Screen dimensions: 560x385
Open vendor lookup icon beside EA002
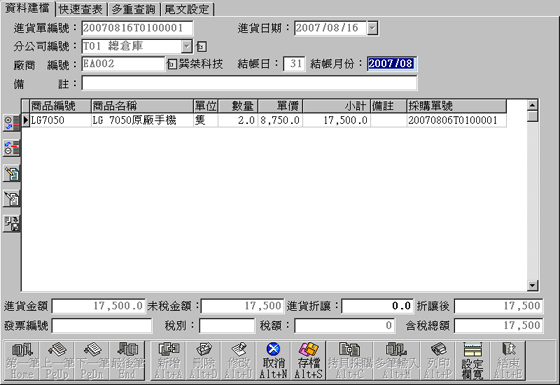point(172,64)
